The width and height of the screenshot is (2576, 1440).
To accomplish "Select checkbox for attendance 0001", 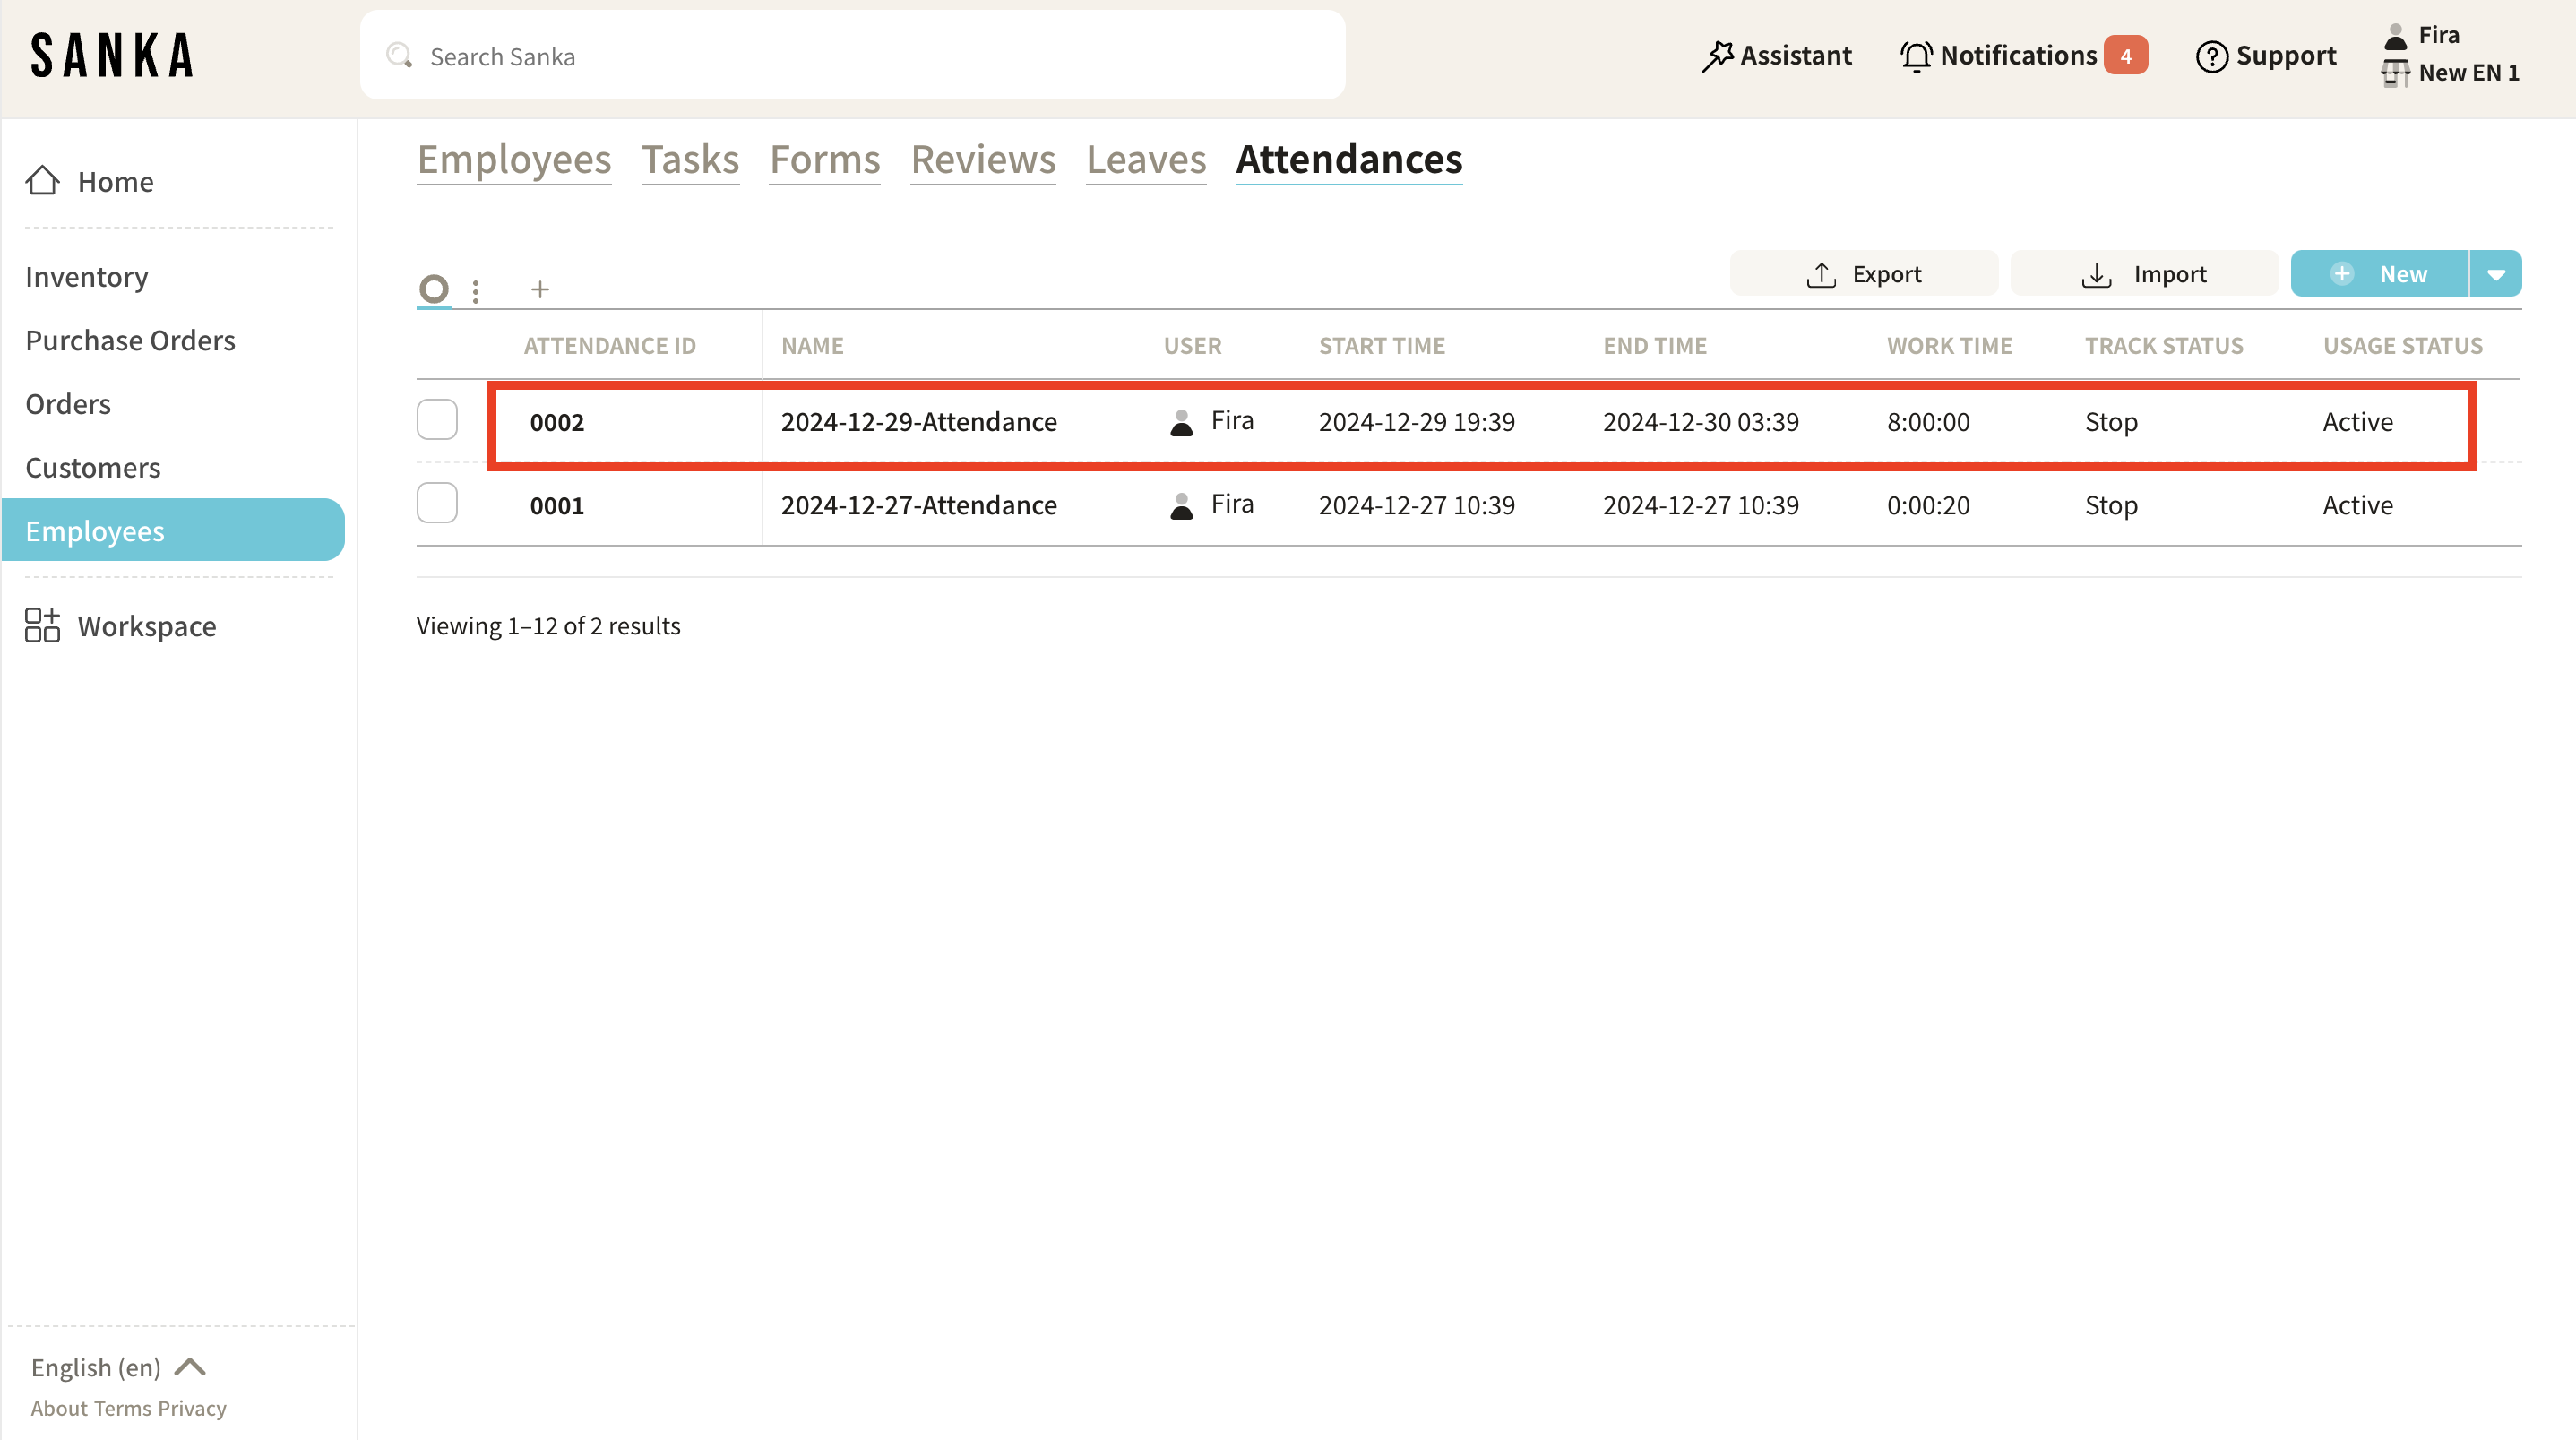I will (x=437, y=504).
